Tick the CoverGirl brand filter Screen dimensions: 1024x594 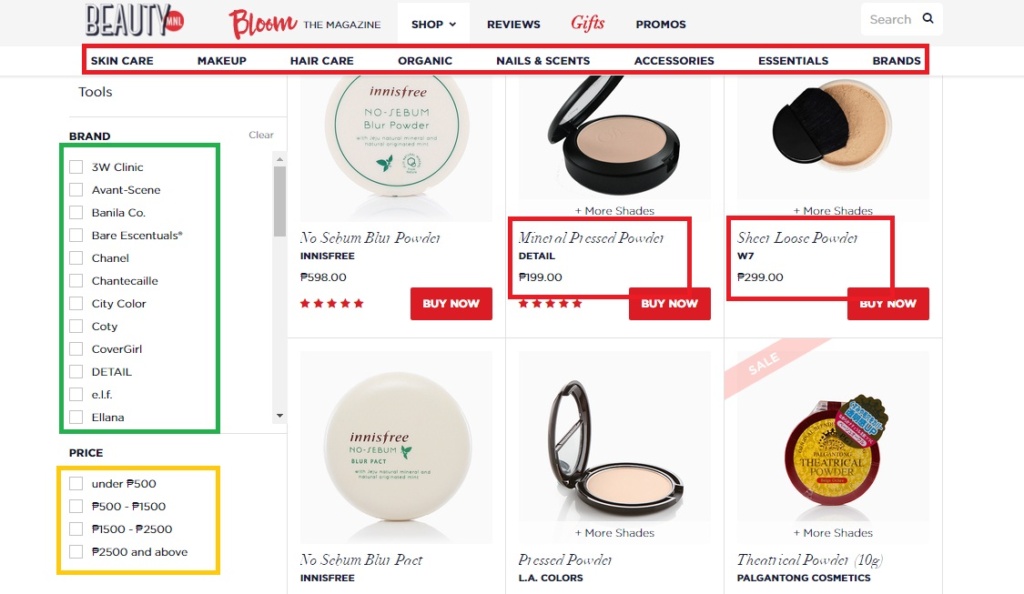pyautogui.click(x=76, y=349)
